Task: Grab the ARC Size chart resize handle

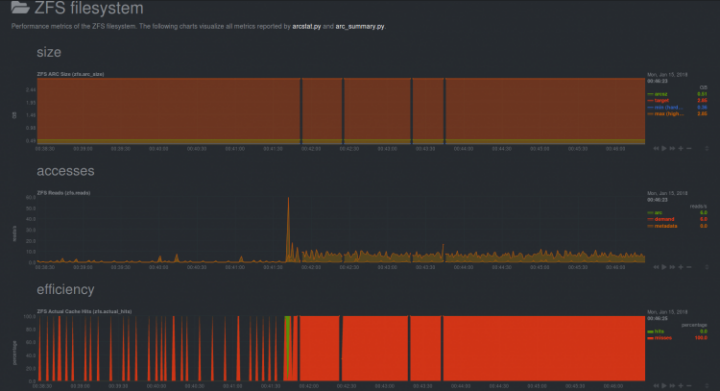Action: pyautogui.click(x=707, y=149)
